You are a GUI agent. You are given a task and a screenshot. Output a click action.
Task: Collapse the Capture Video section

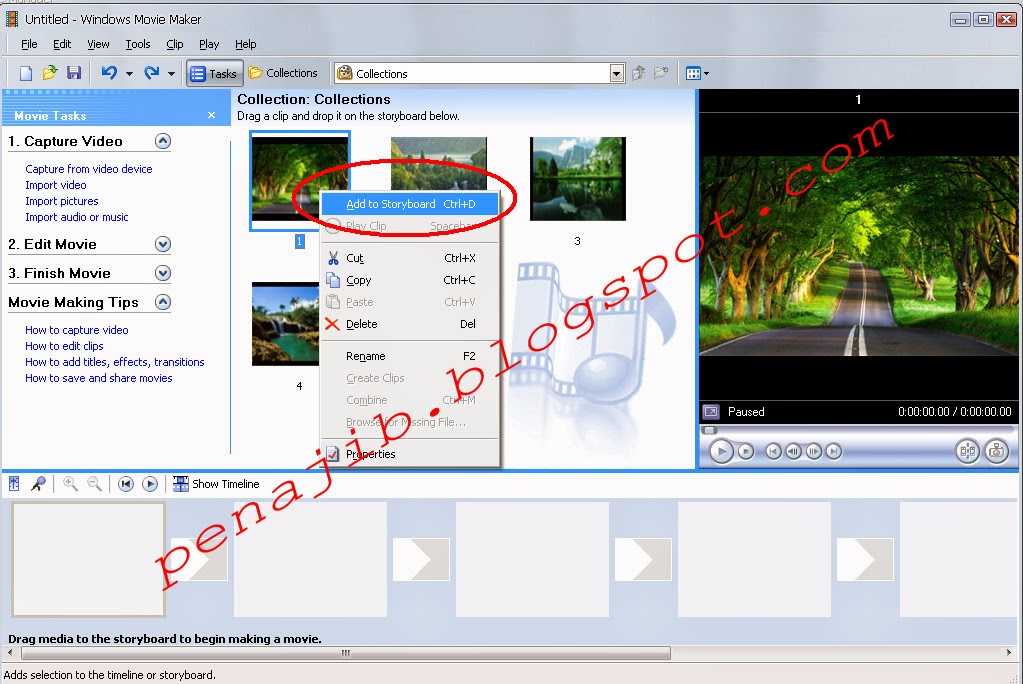(x=161, y=141)
